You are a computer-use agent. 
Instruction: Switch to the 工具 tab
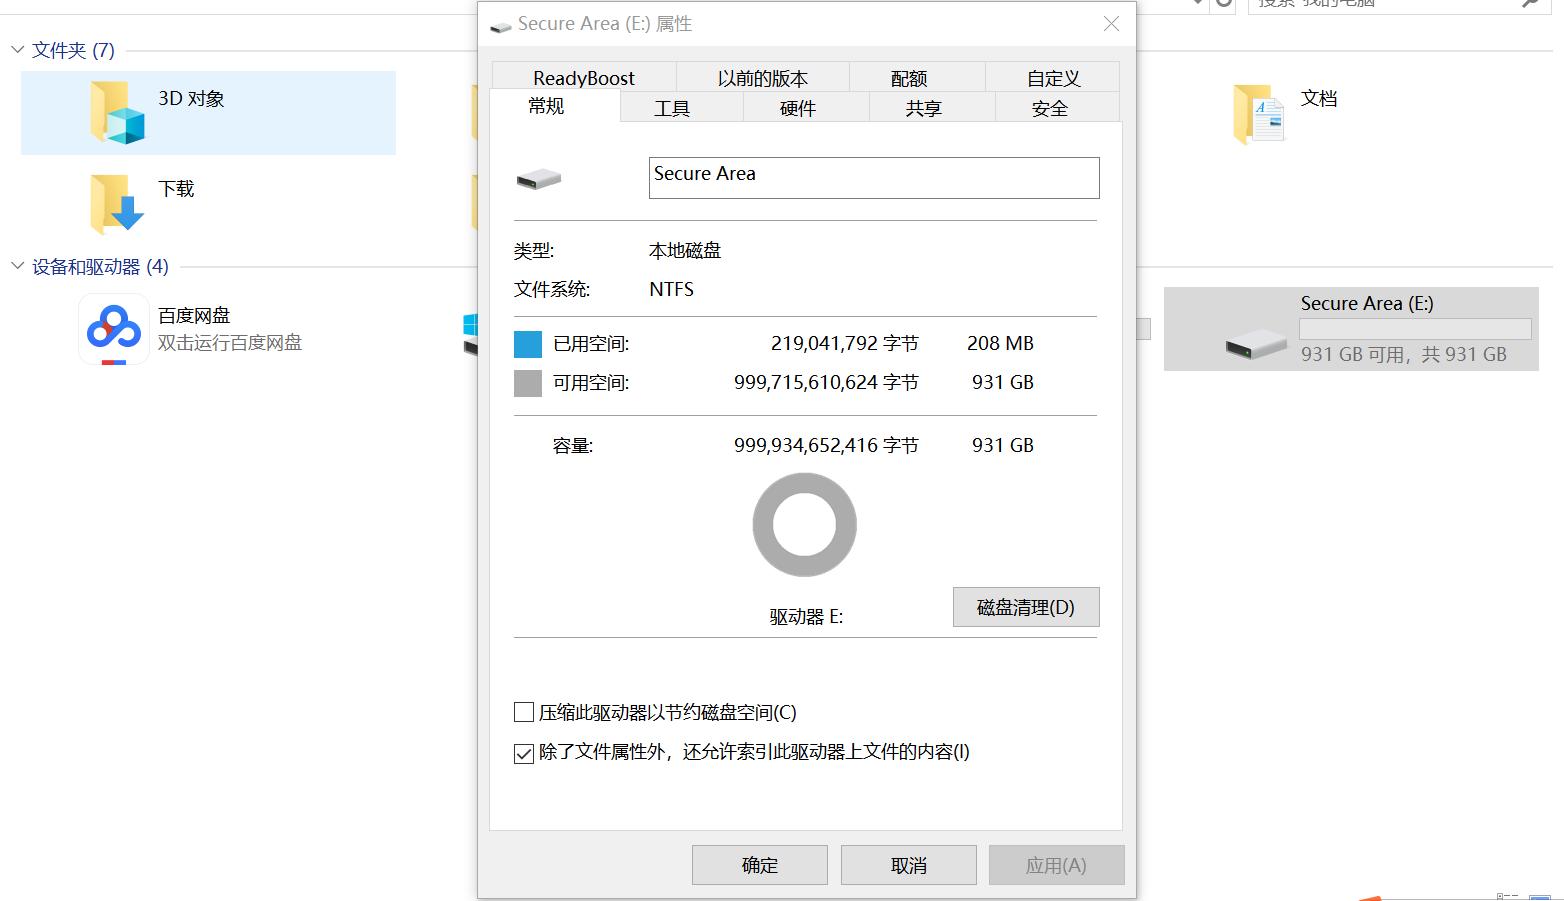point(673,107)
